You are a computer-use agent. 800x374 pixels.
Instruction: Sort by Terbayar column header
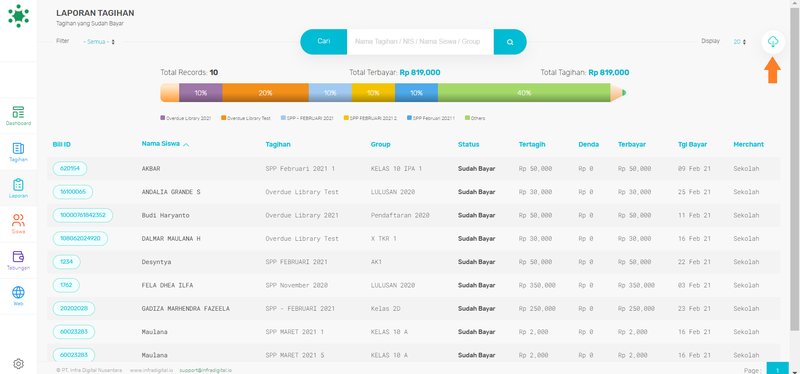[632, 144]
